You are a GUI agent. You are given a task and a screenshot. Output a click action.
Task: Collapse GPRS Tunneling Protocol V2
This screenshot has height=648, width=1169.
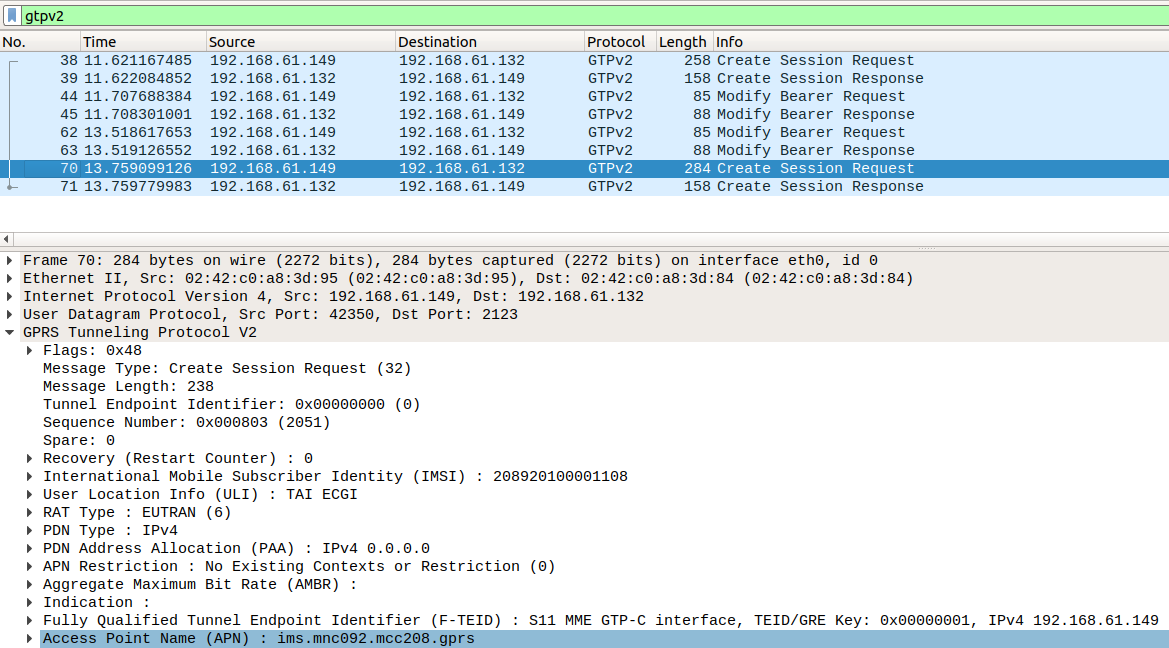[9, 332]
